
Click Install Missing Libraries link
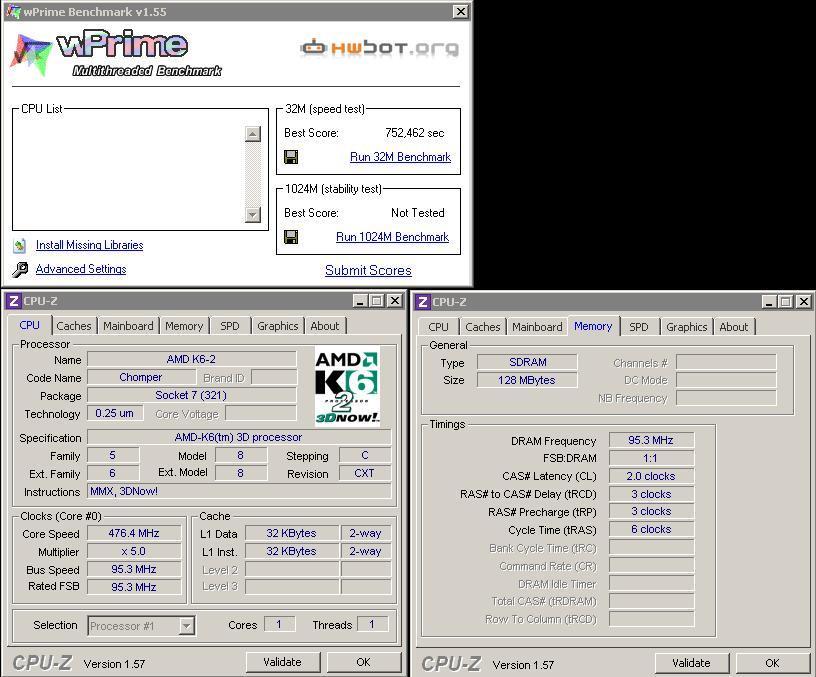[90, 245]
